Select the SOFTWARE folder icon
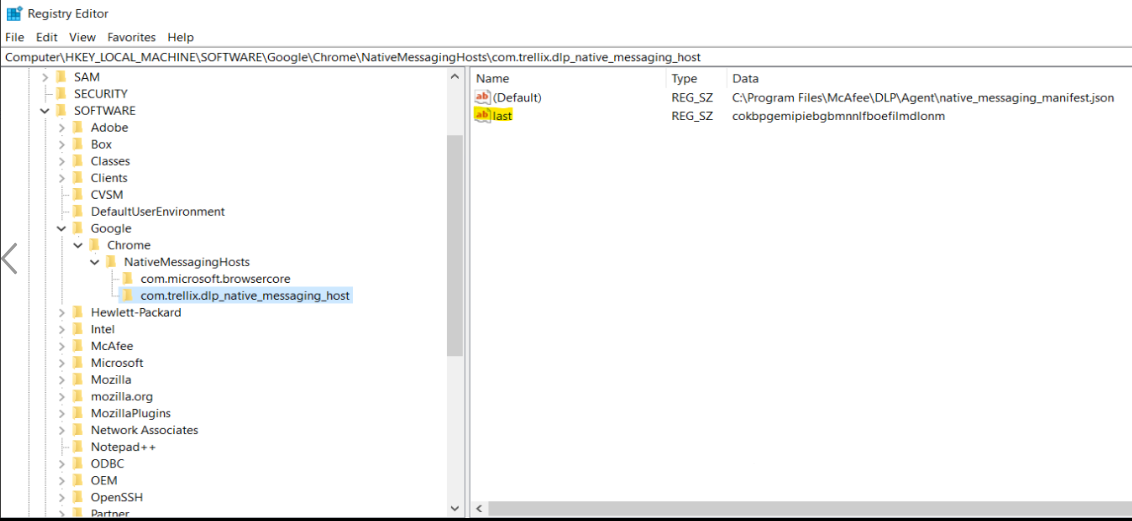1132x521 pixels. coord(61,110)
